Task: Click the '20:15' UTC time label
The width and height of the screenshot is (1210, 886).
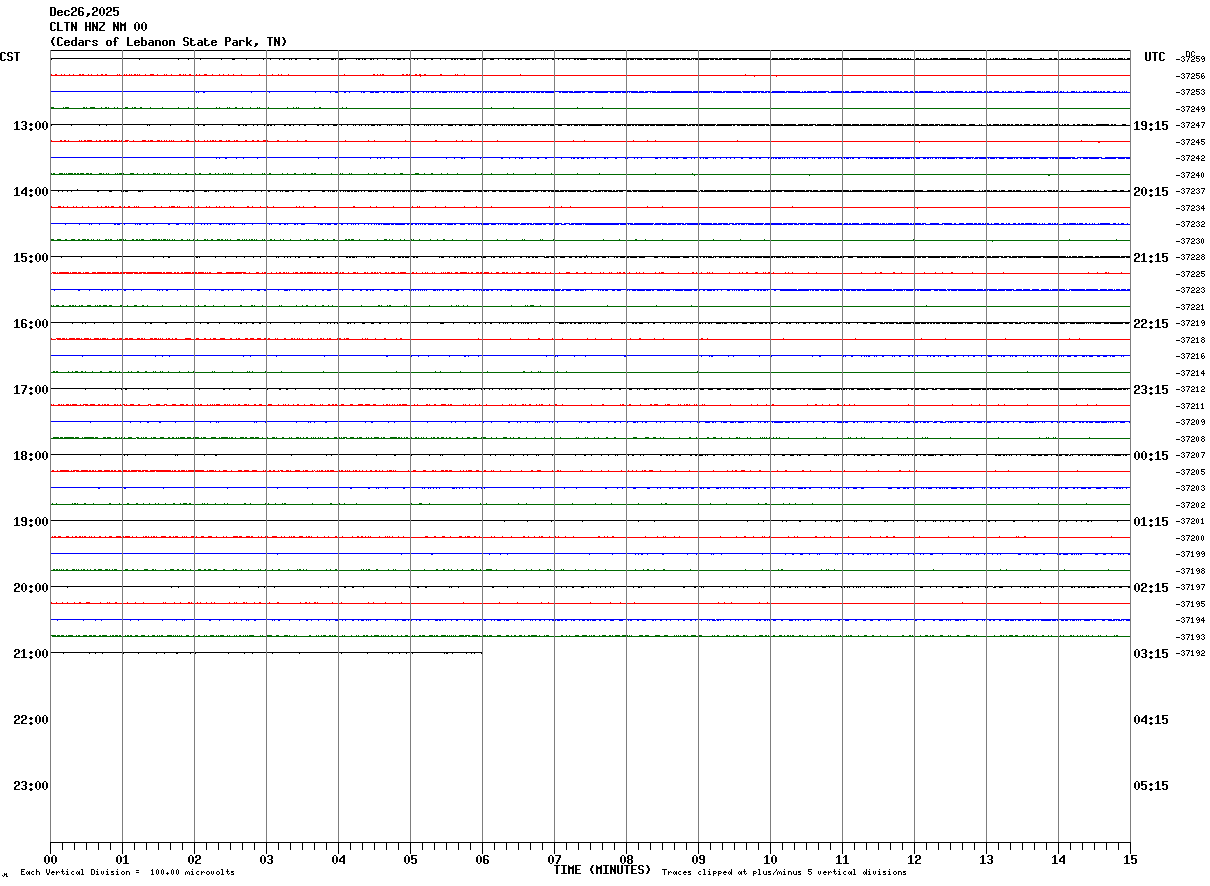Action: [1150, 192]
